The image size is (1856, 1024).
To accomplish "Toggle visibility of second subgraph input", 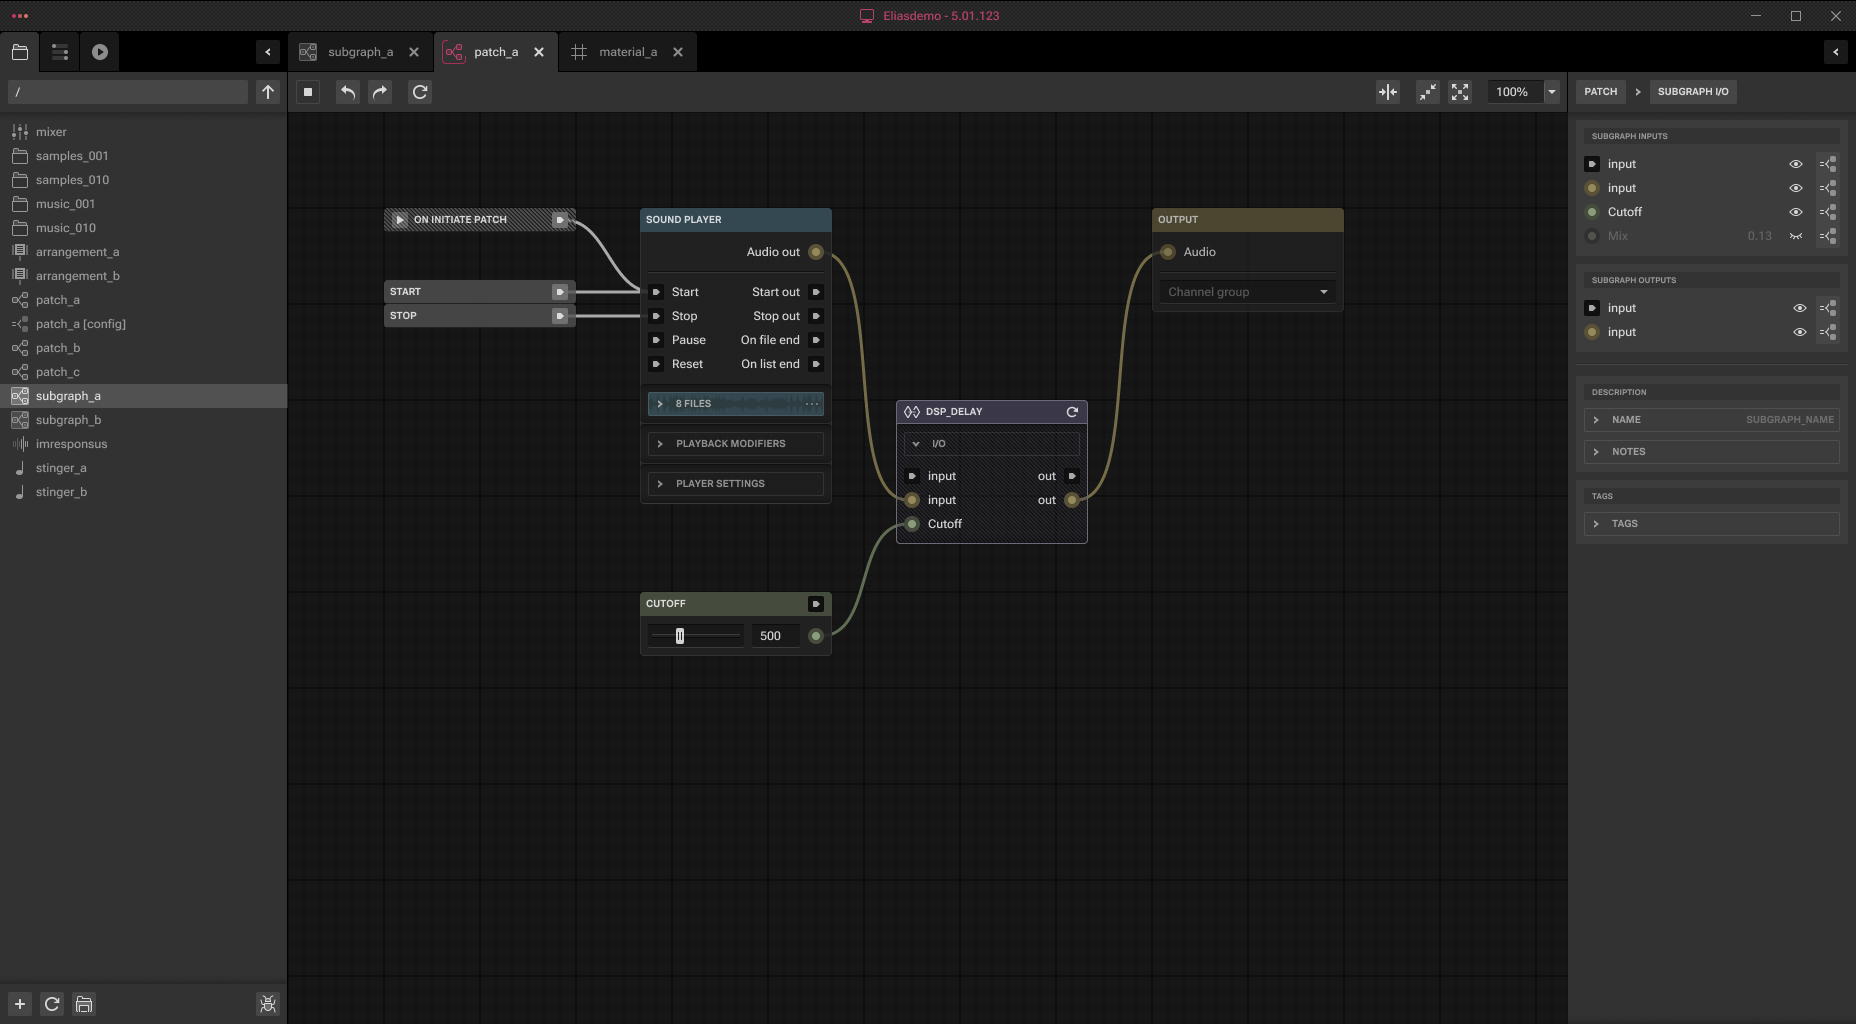I will (x=1796, y=188).
